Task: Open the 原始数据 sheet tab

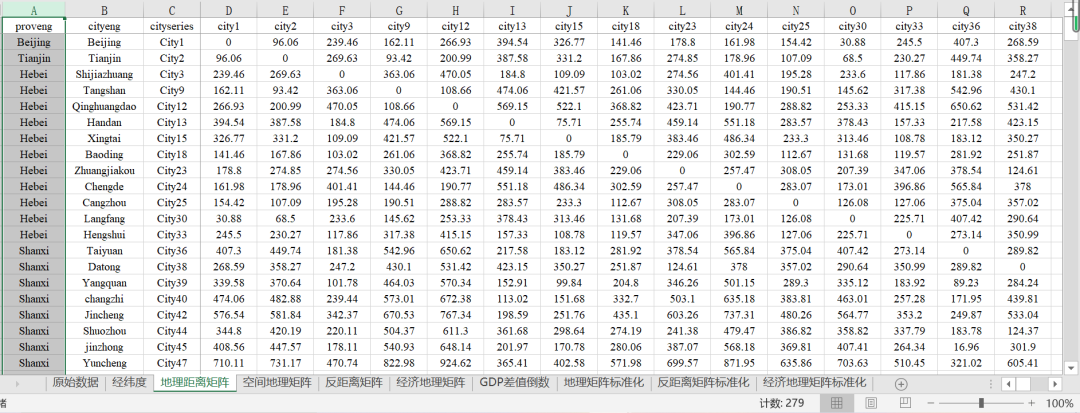Action: 76,383
